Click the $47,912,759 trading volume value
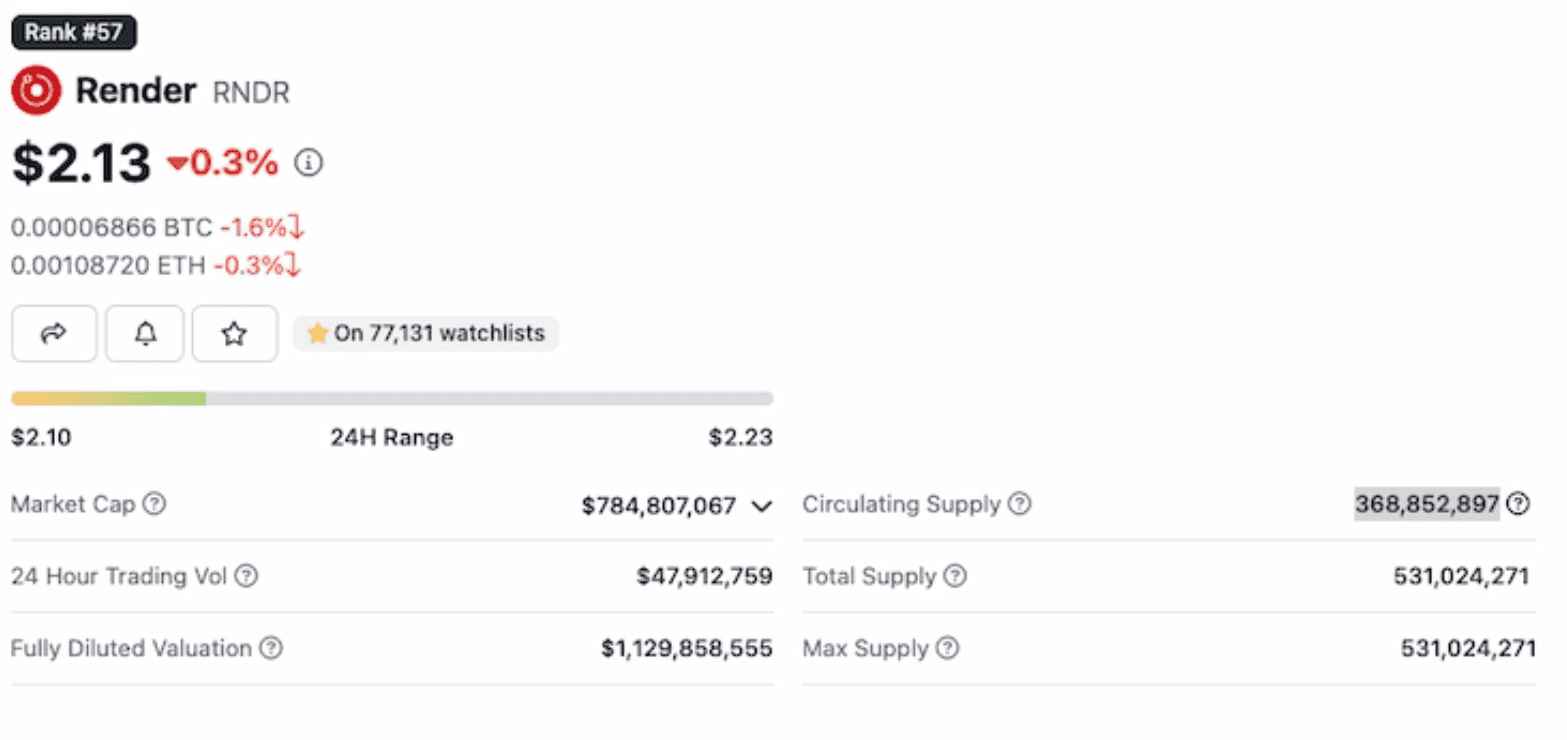 click(x=705, y=576)
